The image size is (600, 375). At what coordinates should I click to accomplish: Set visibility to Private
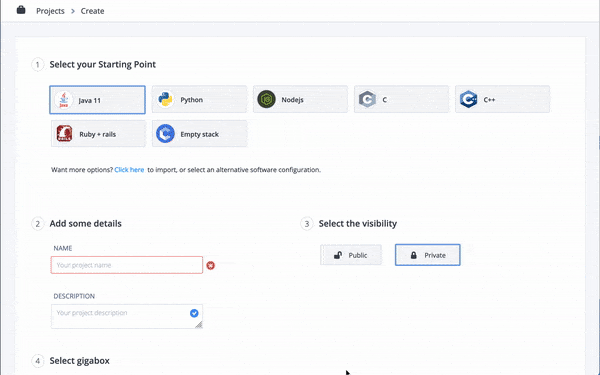[427, 255]
